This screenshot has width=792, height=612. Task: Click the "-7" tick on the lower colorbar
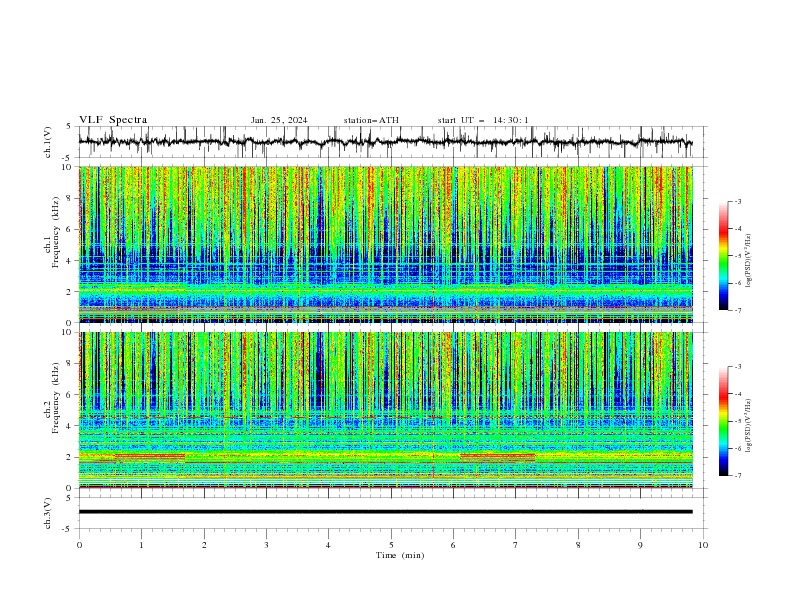(x=738, y=476)
